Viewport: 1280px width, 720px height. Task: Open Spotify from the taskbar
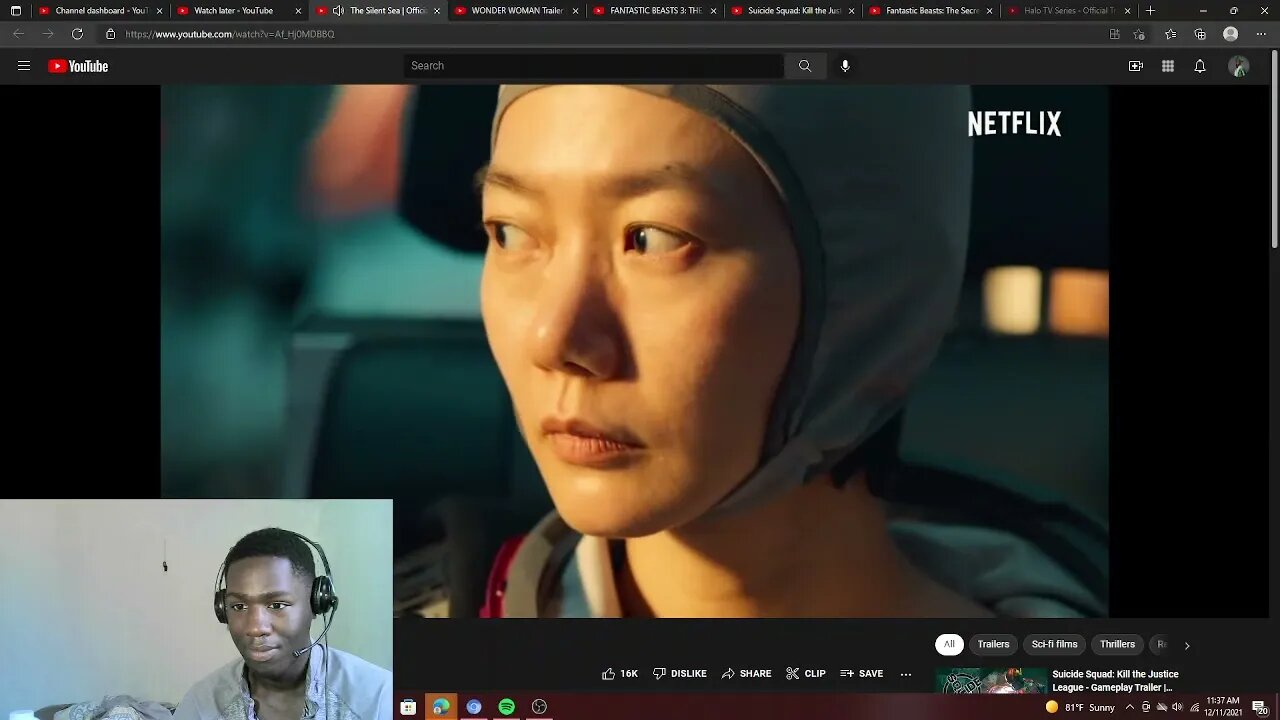(507, 707)
